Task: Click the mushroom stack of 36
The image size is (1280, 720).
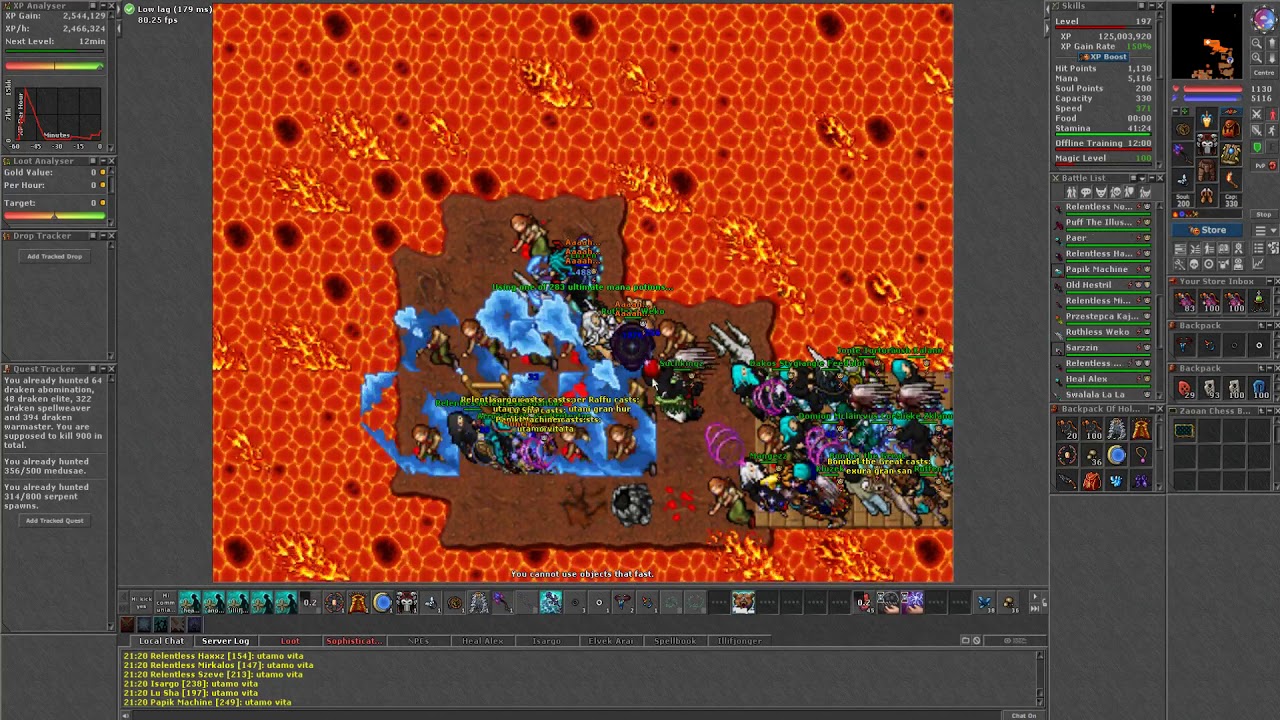Action: tap(1092, 456)
